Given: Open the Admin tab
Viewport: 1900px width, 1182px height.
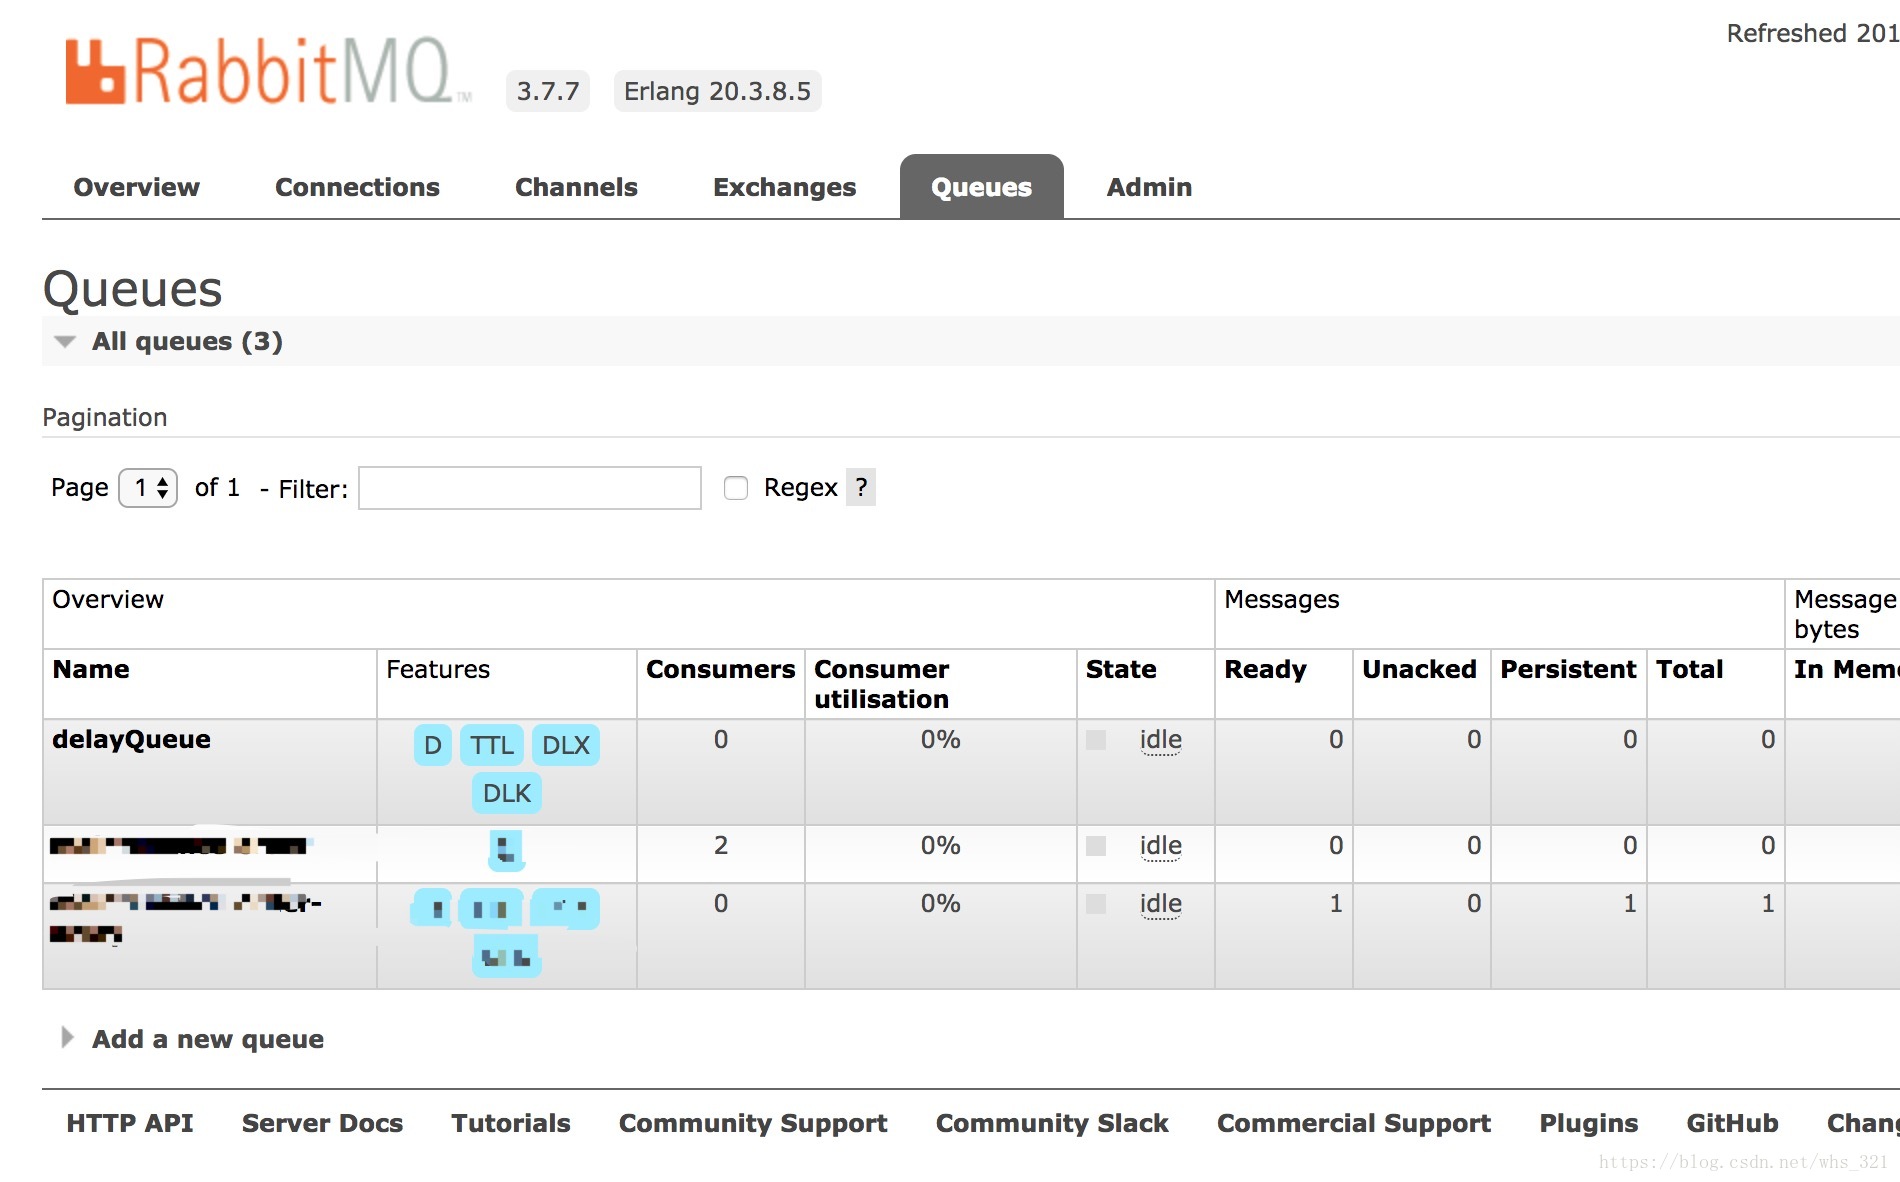Looking at the screenshot, I should point(1149,187).
